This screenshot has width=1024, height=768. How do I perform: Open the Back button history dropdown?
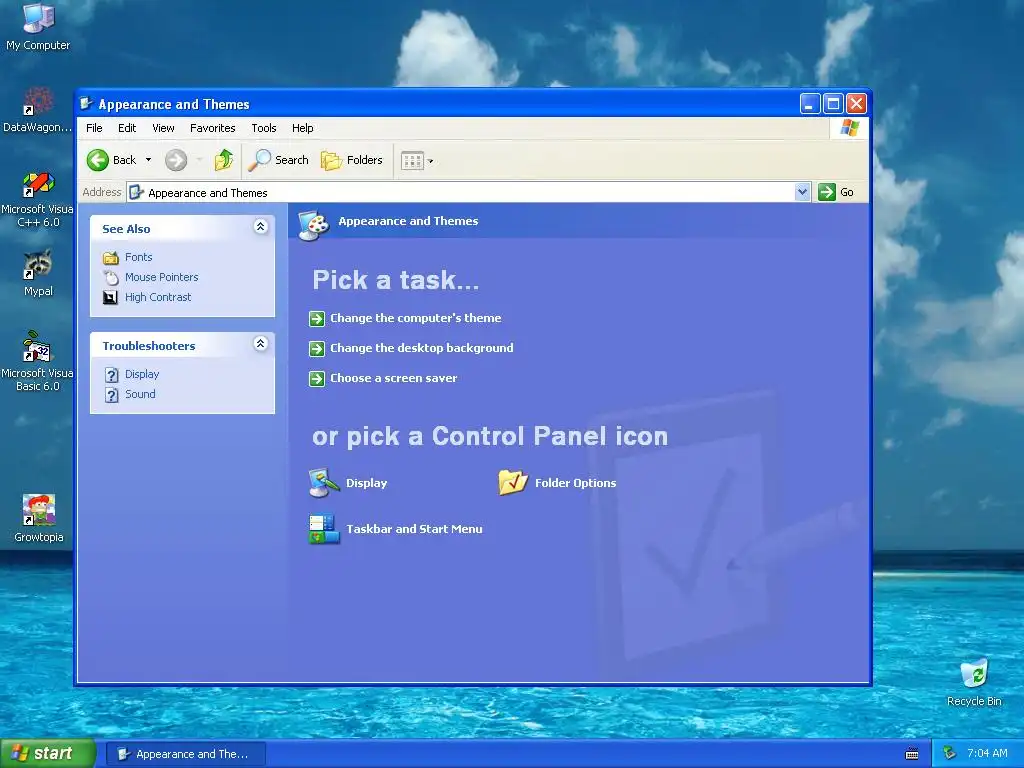pos(148,160)
